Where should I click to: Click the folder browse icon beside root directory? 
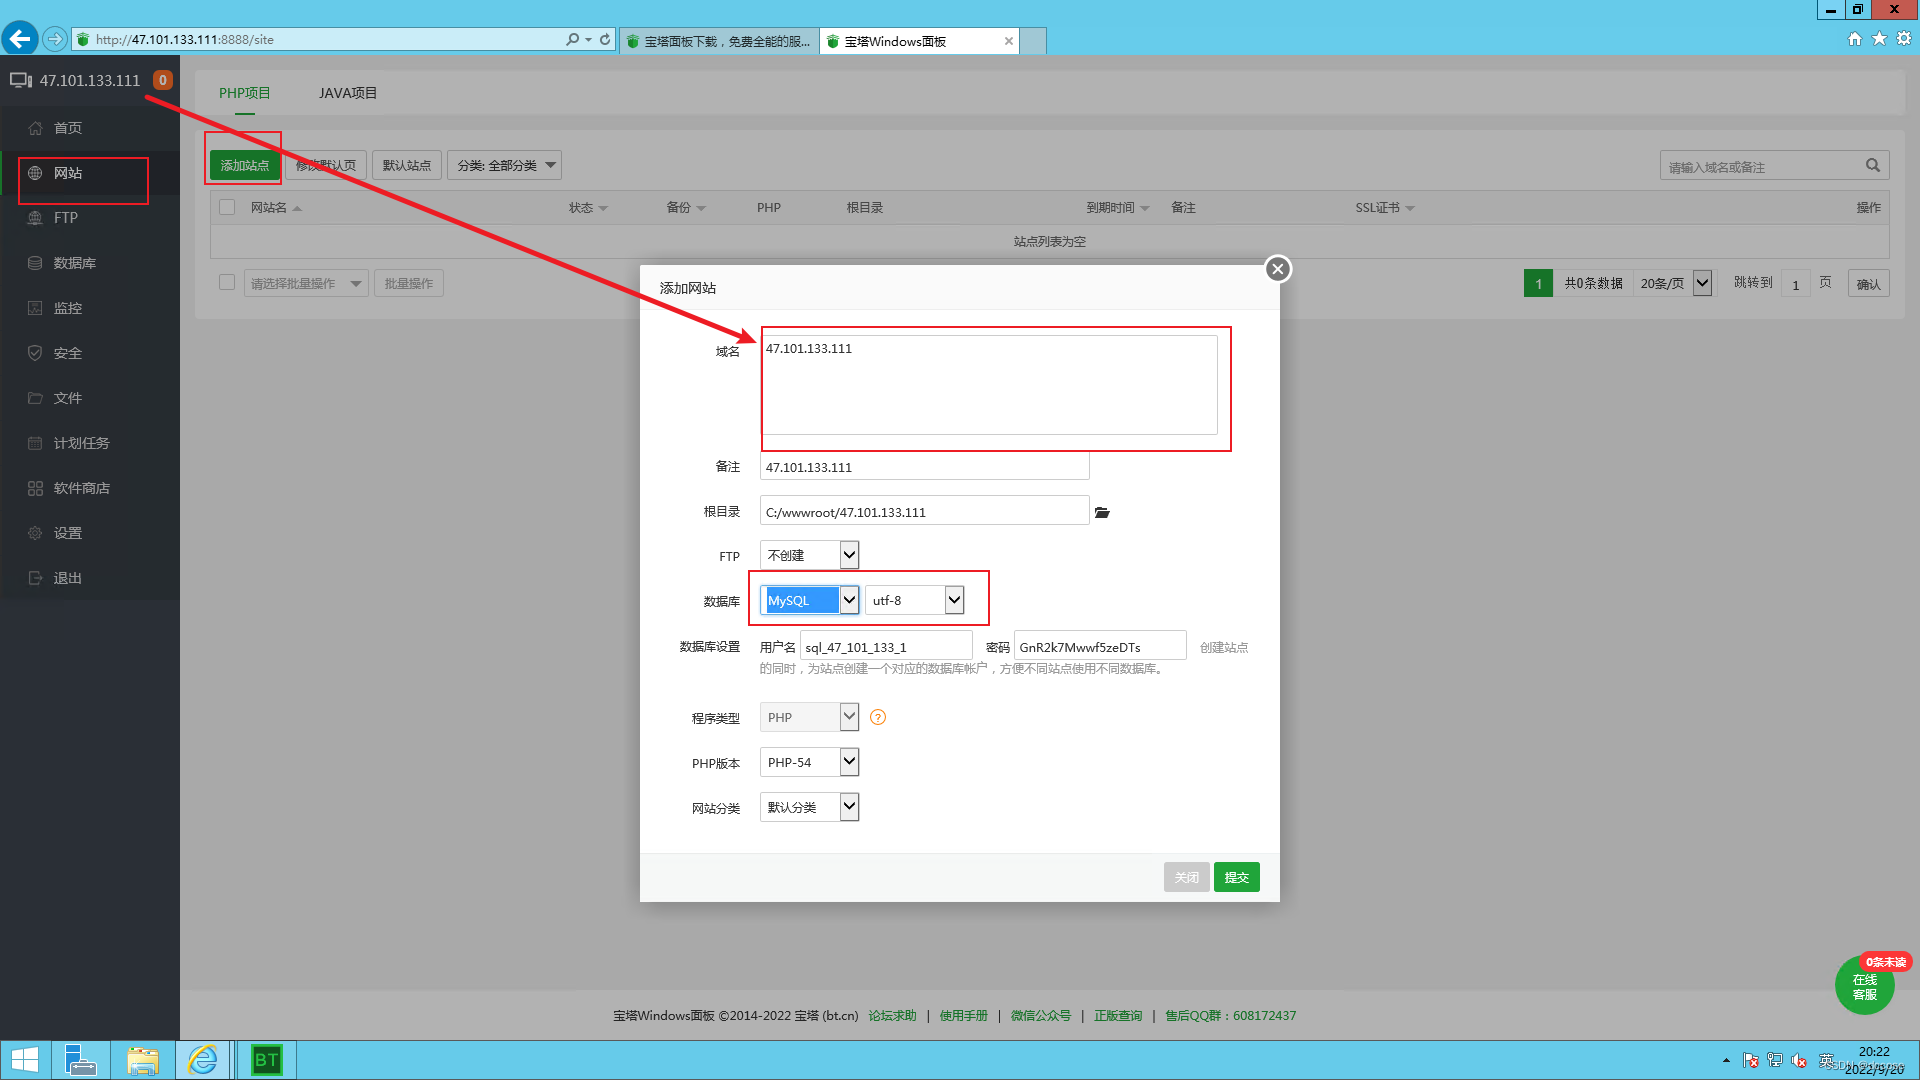[1102, 512]
